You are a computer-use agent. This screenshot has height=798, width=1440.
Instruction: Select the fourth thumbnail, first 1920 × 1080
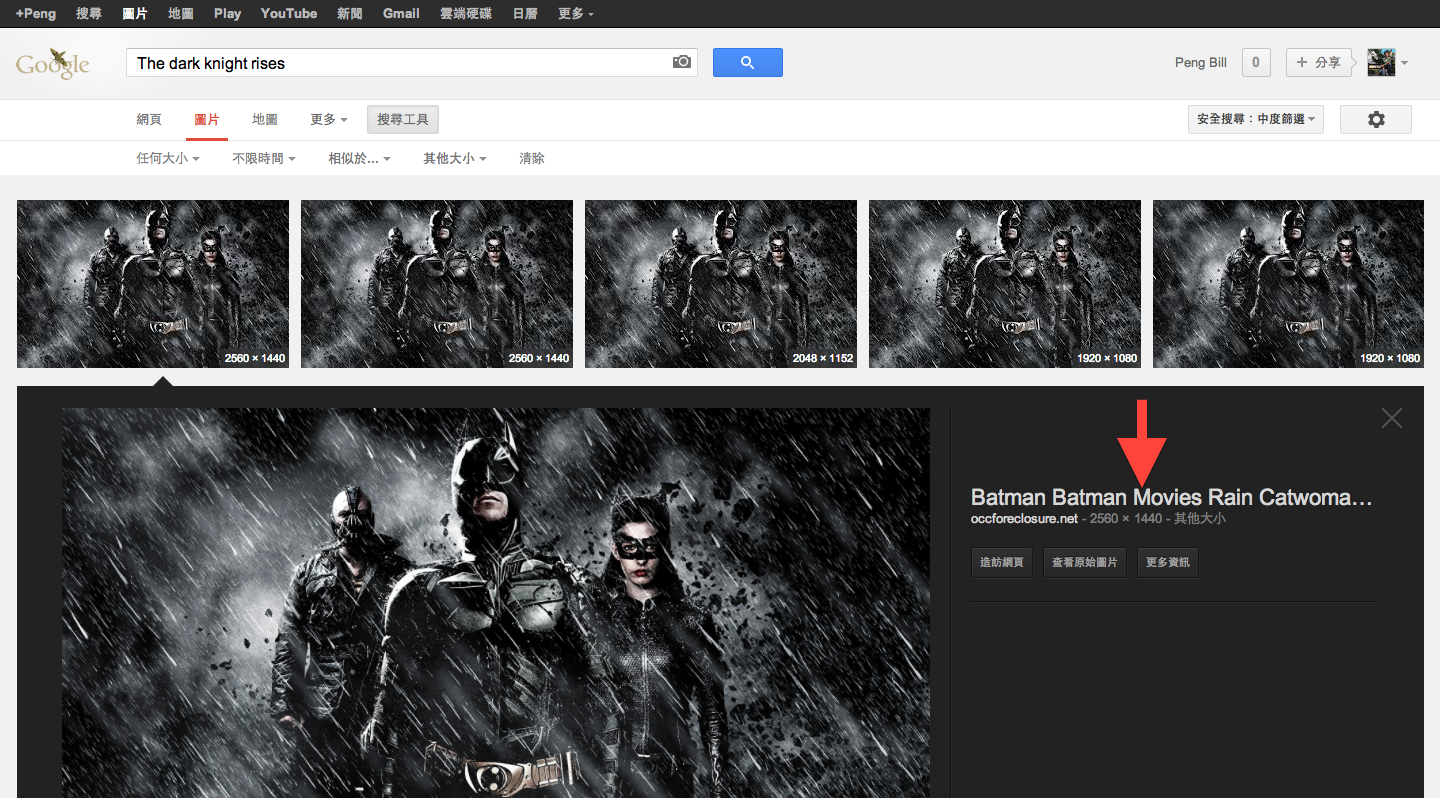pyautogui.click(x=1005, y=284)
